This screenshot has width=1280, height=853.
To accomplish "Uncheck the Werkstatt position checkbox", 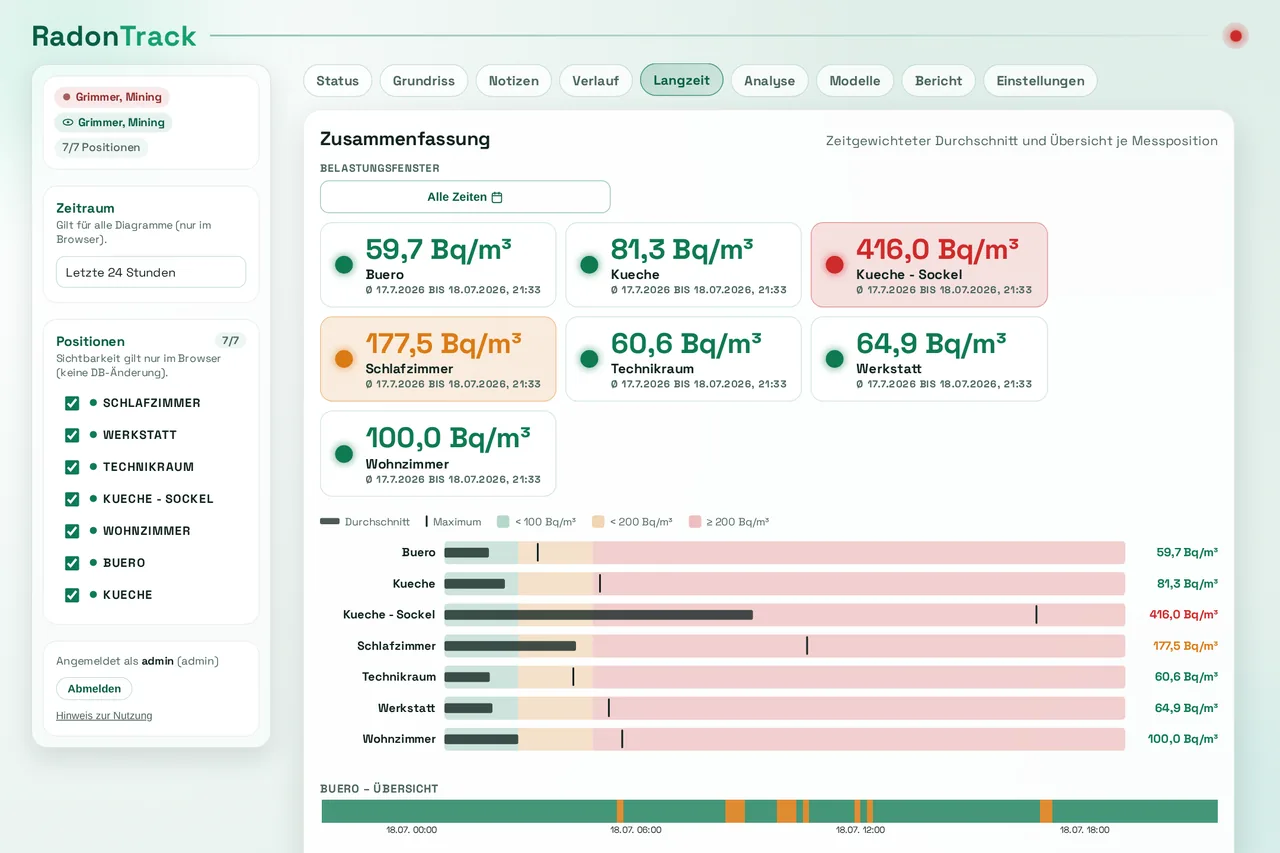I will coord(72,435).
